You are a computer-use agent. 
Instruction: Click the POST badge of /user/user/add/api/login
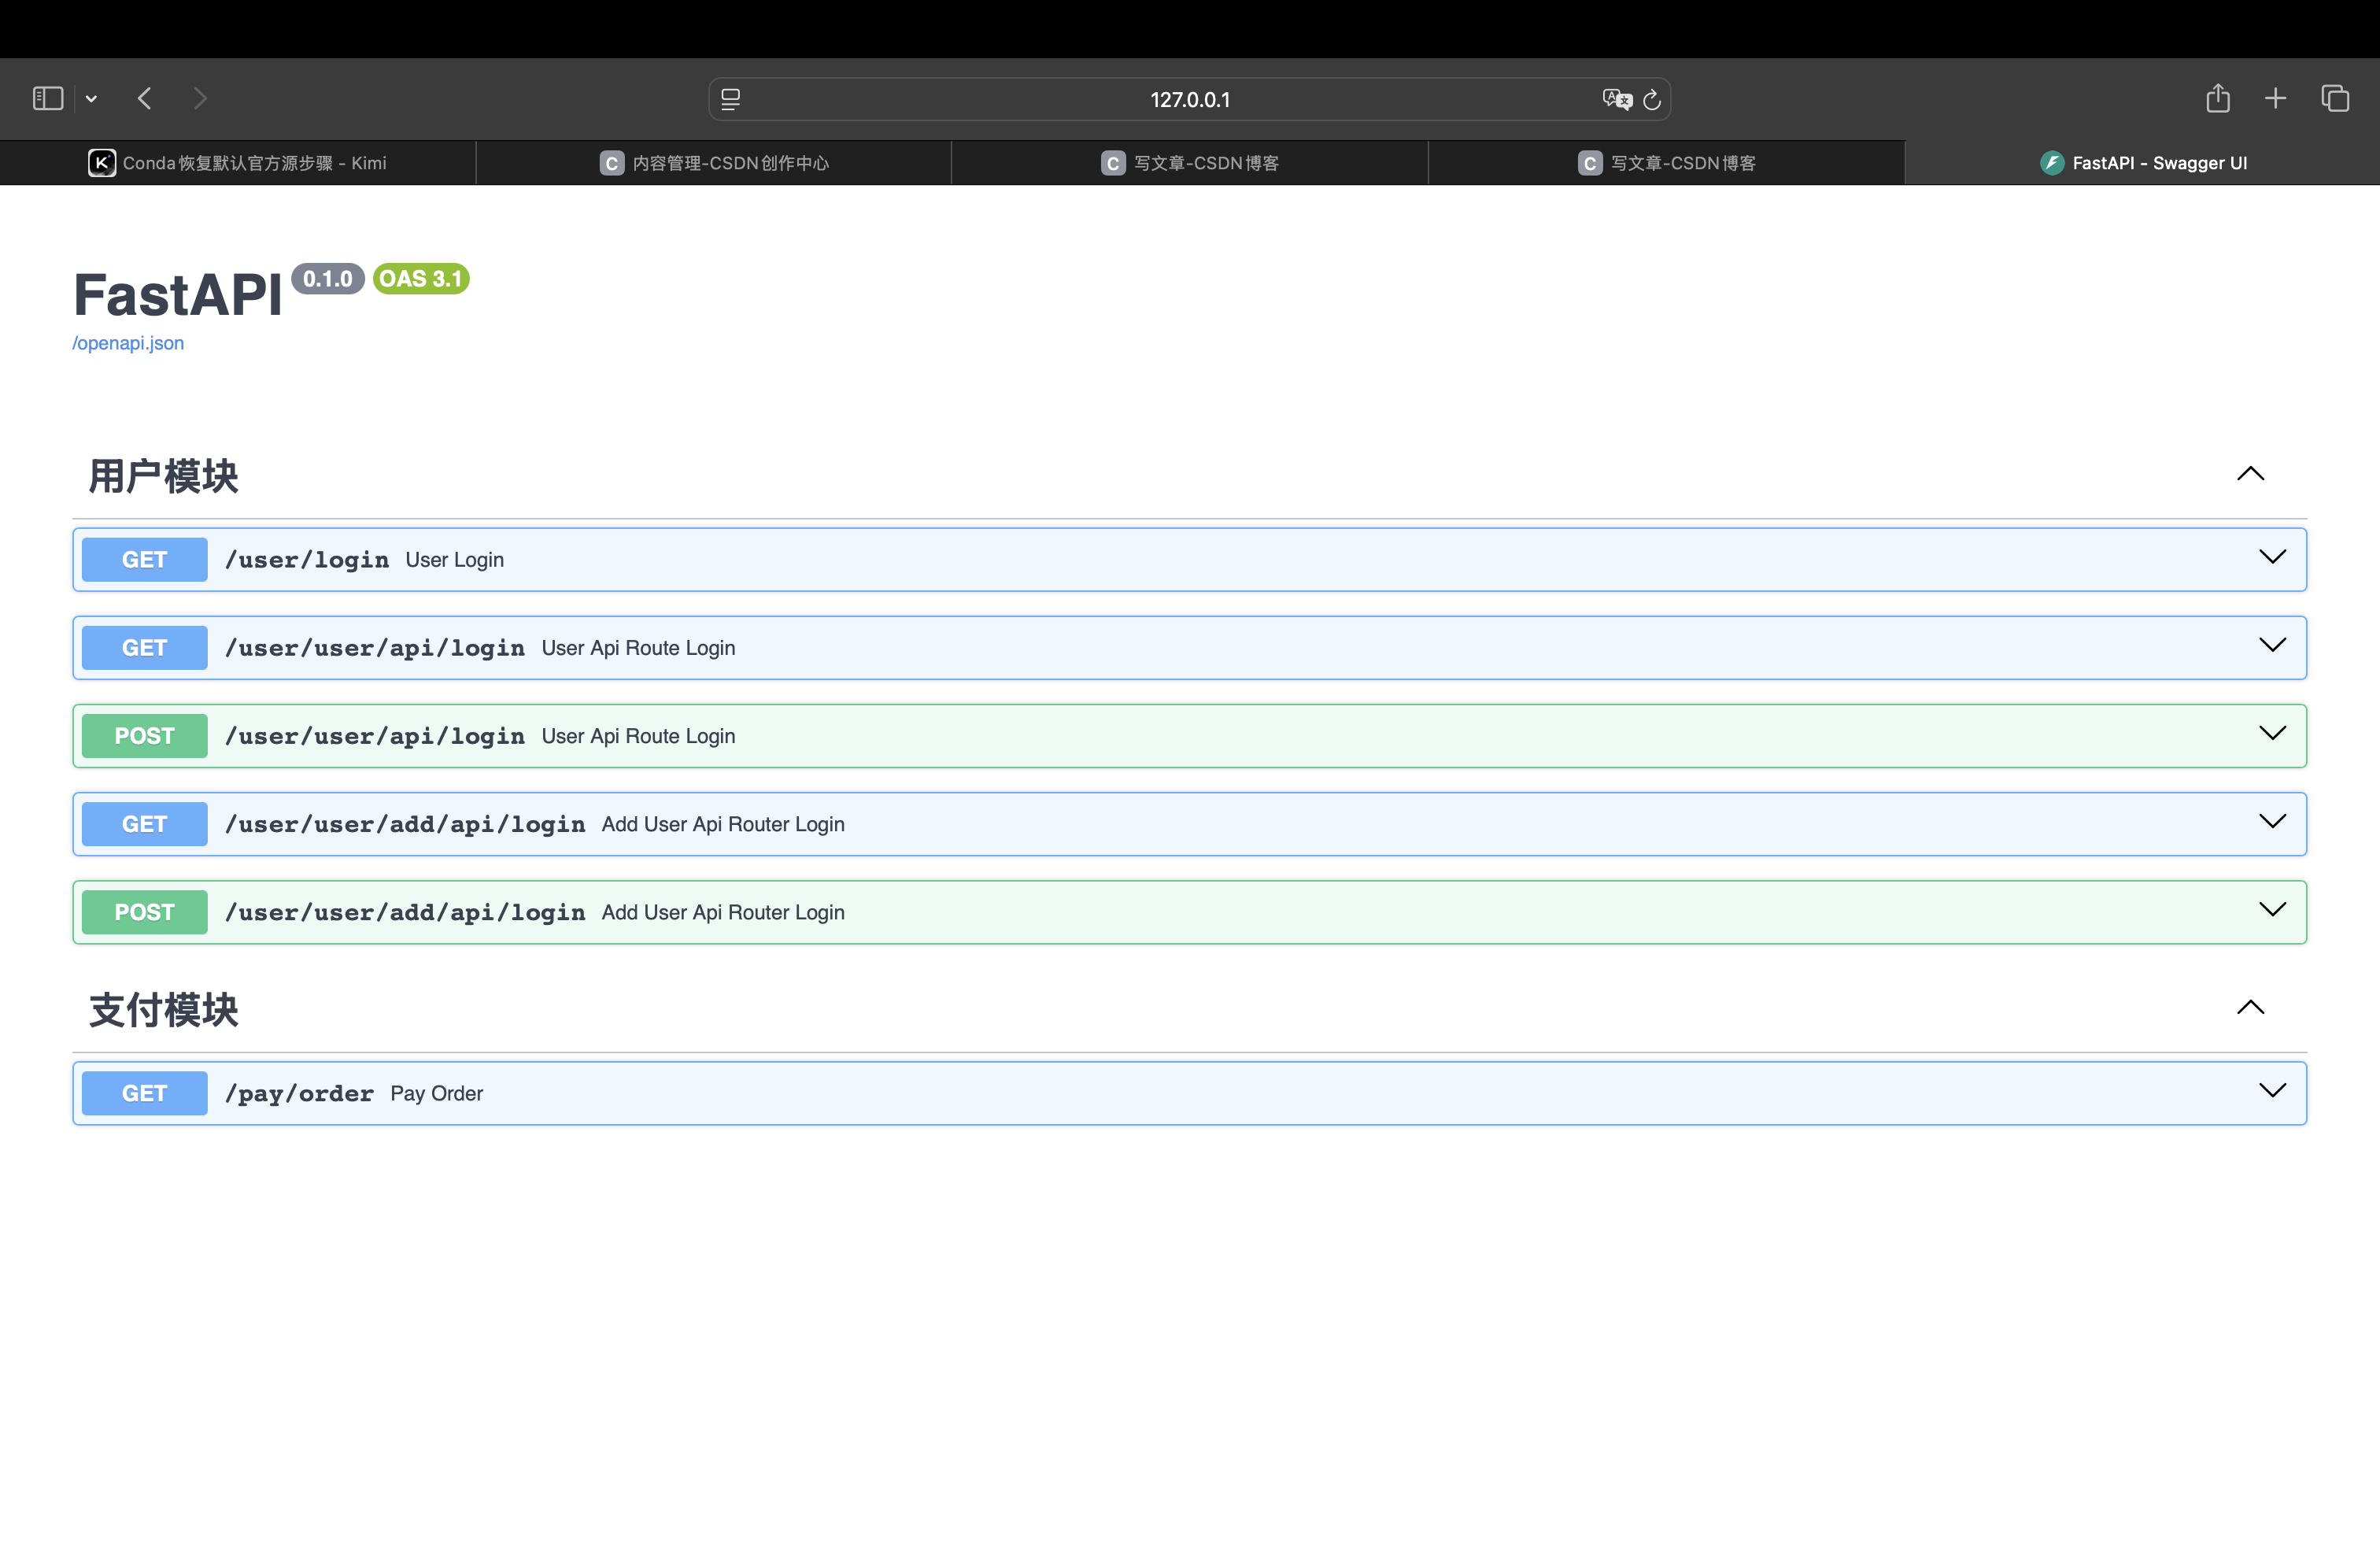144,912
